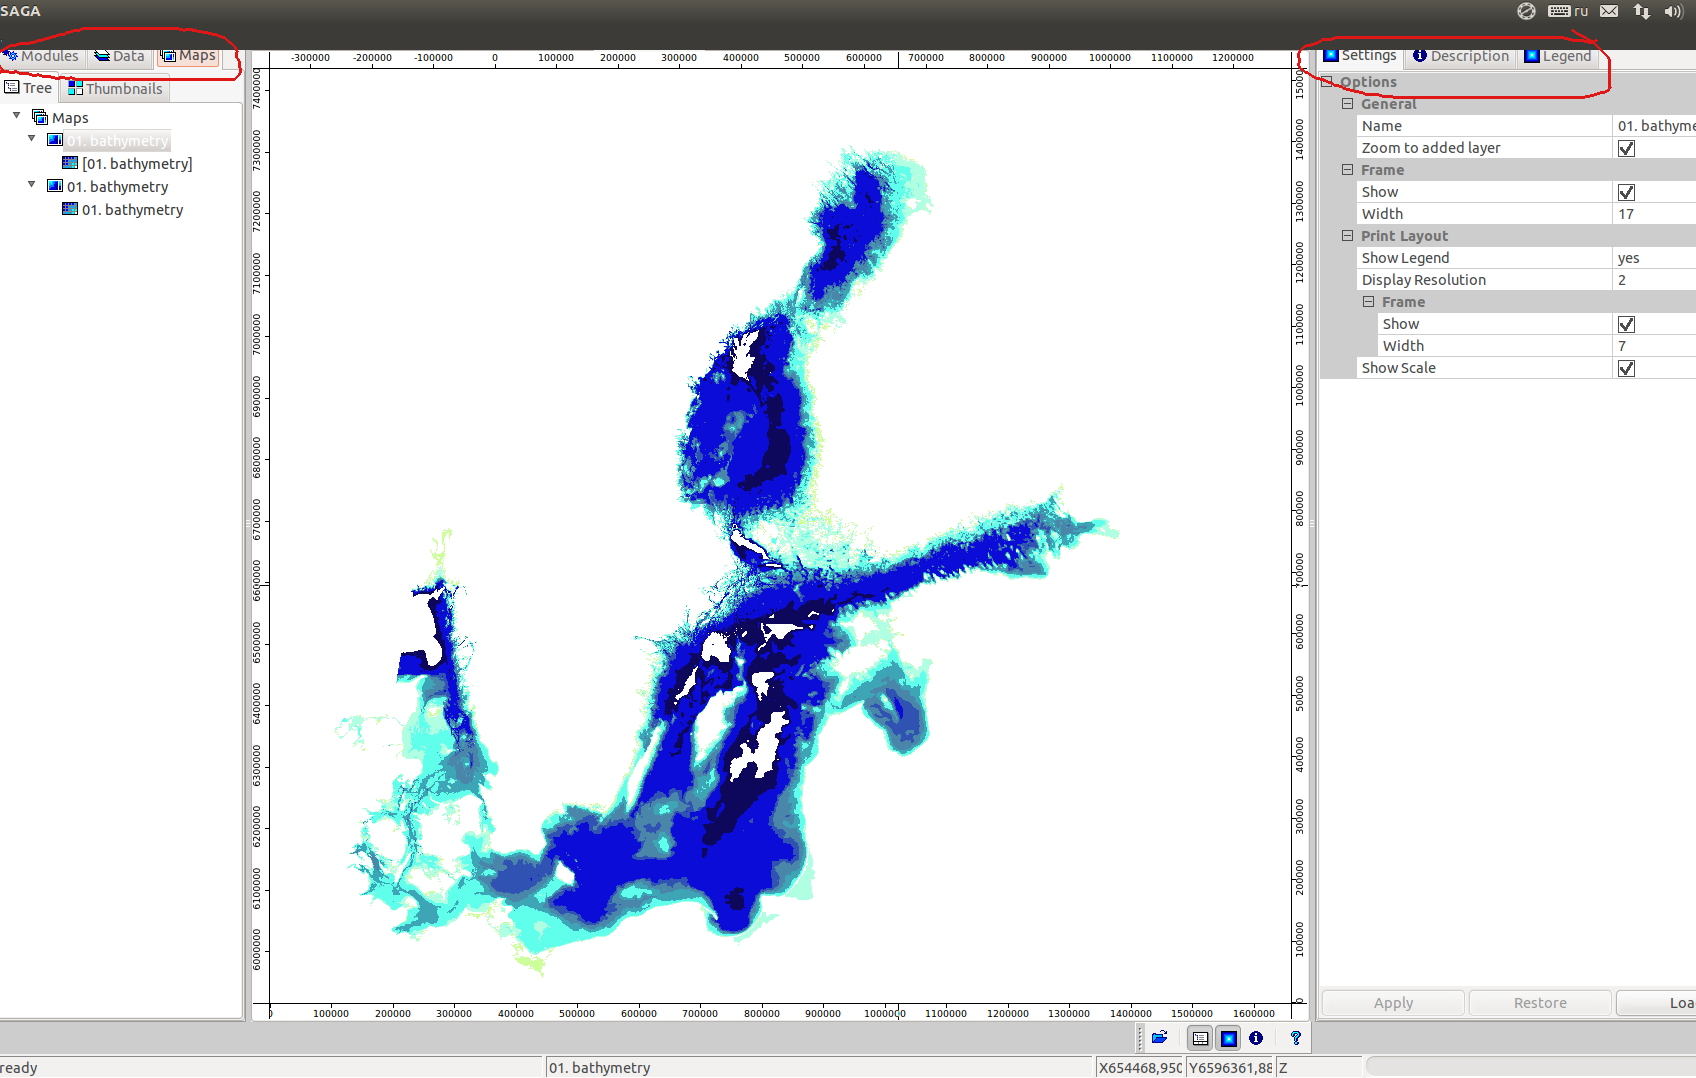Edit the frame Width value 17
The height and width of the screenshot is (1078, 1696).
[x=1652, y=214]
